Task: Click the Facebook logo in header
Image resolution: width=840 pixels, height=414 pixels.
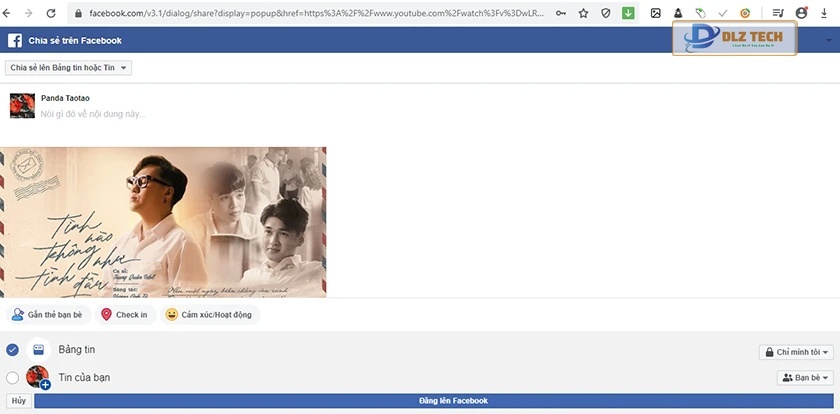Action: (15, 40)
